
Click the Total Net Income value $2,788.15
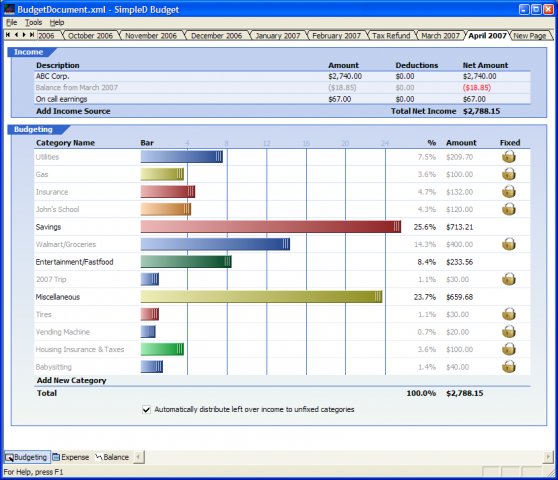coord(481,111)
